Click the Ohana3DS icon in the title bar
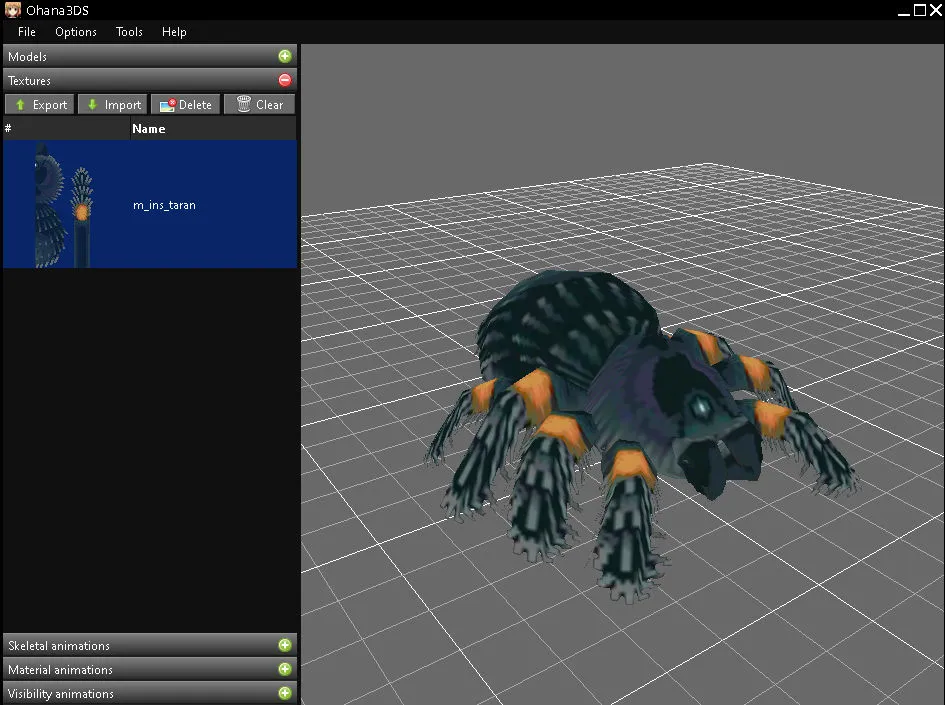This screenshot has width=945, height=705. [11, 9]
